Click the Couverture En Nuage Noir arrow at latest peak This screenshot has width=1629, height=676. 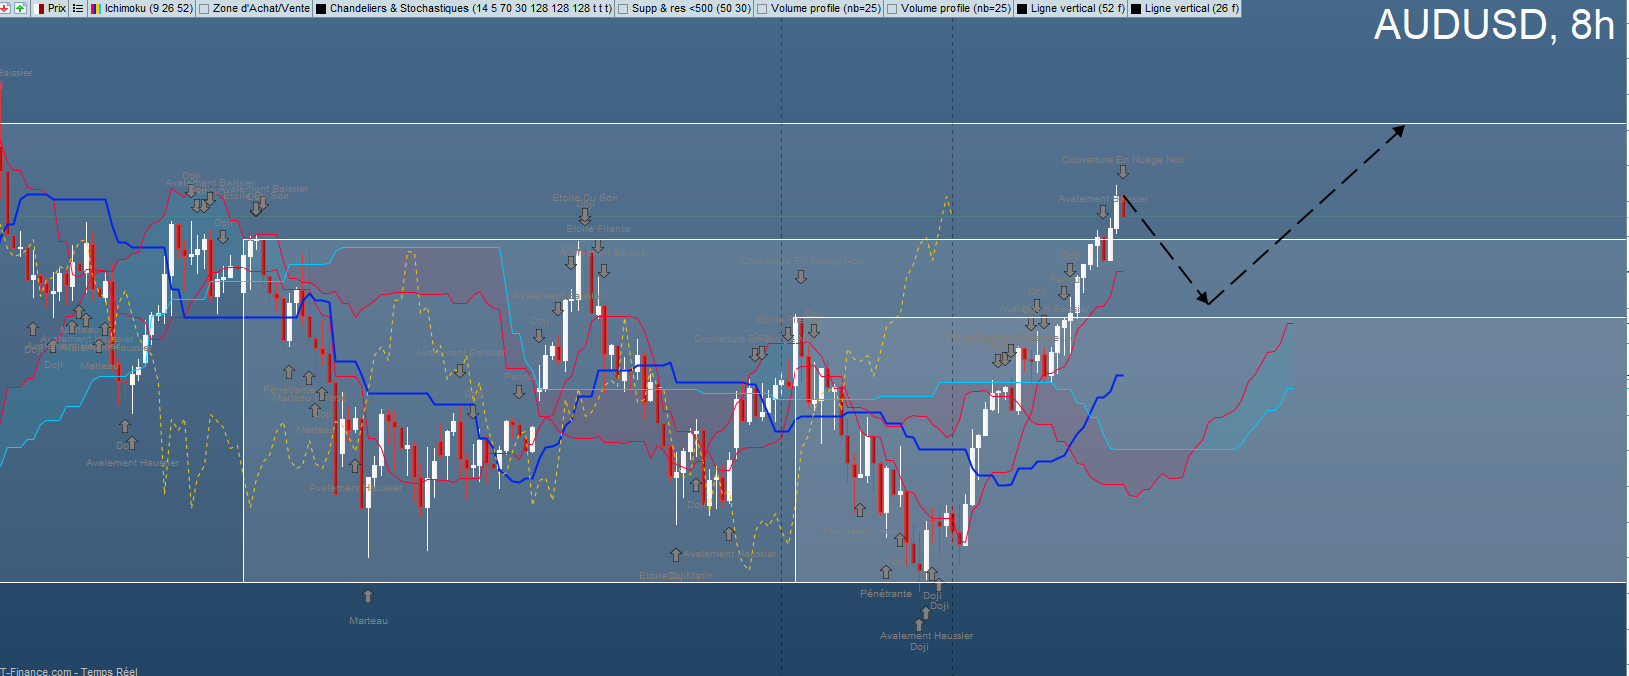click(1123, 173)
